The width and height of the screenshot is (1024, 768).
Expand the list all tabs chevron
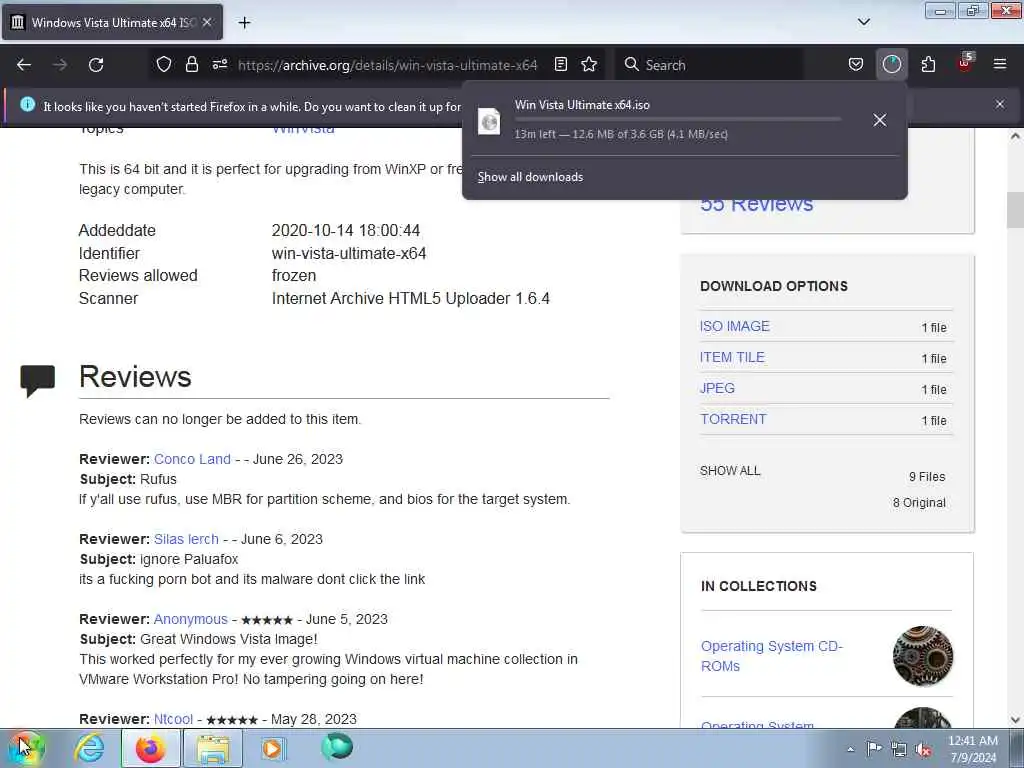click(864, 22)
